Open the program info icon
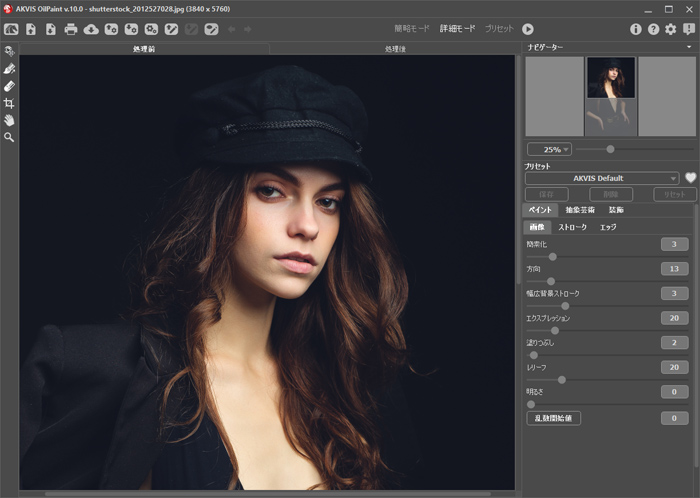The image size is (700, 498). (x=636, y=29)
